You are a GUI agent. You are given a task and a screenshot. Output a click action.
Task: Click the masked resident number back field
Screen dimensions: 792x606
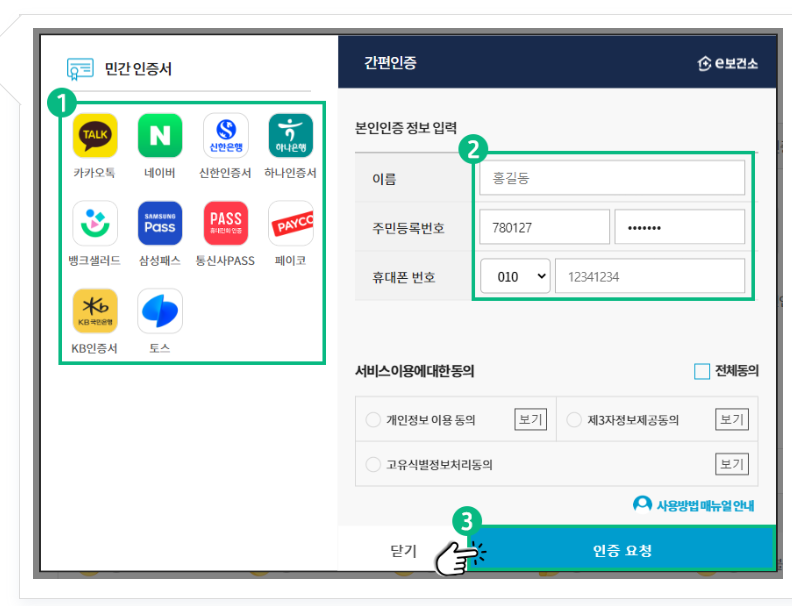(x=679, y=227)
